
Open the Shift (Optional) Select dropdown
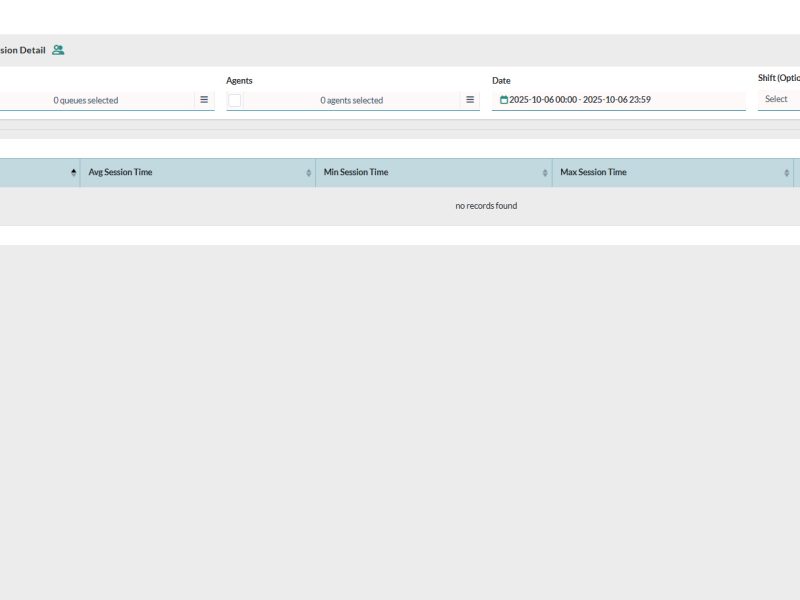(776, 98)
